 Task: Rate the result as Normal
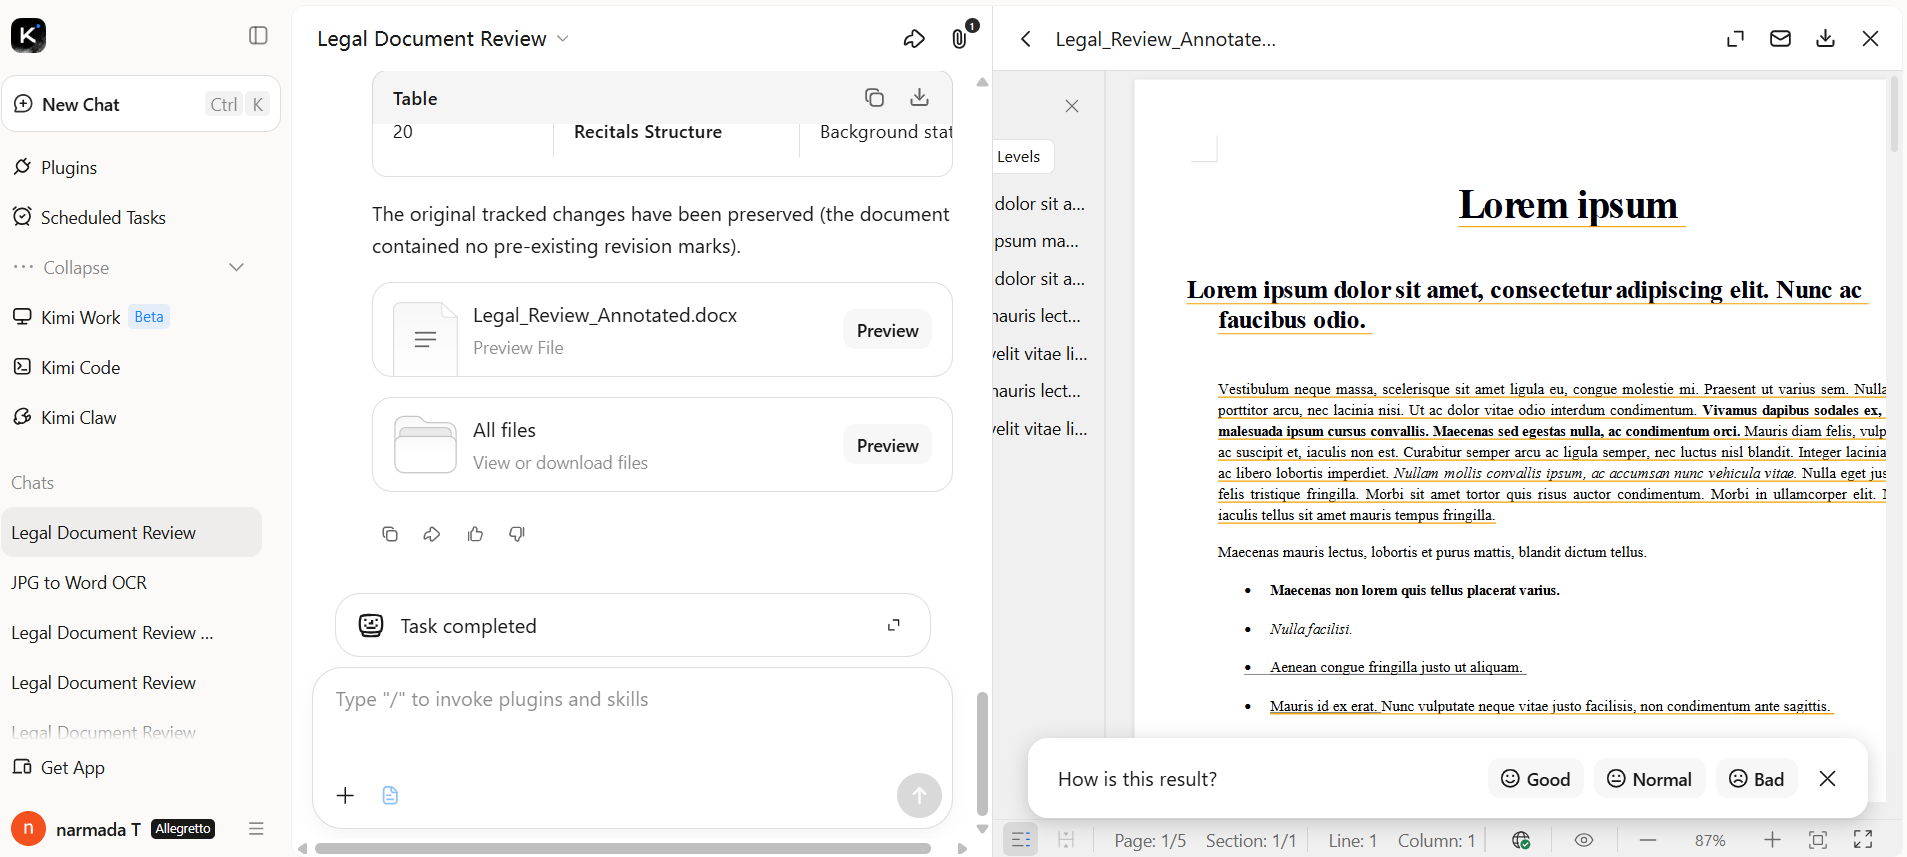[1649, 778]
